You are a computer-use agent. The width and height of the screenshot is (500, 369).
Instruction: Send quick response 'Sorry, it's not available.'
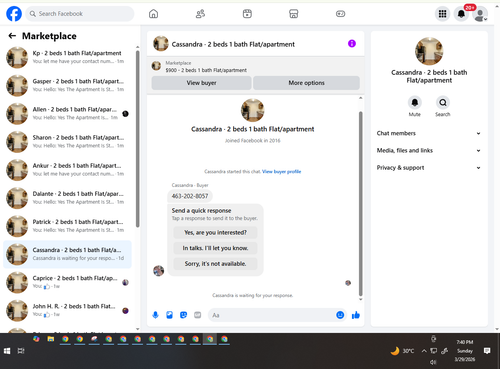pyautogui.click(x=215, y=264)
